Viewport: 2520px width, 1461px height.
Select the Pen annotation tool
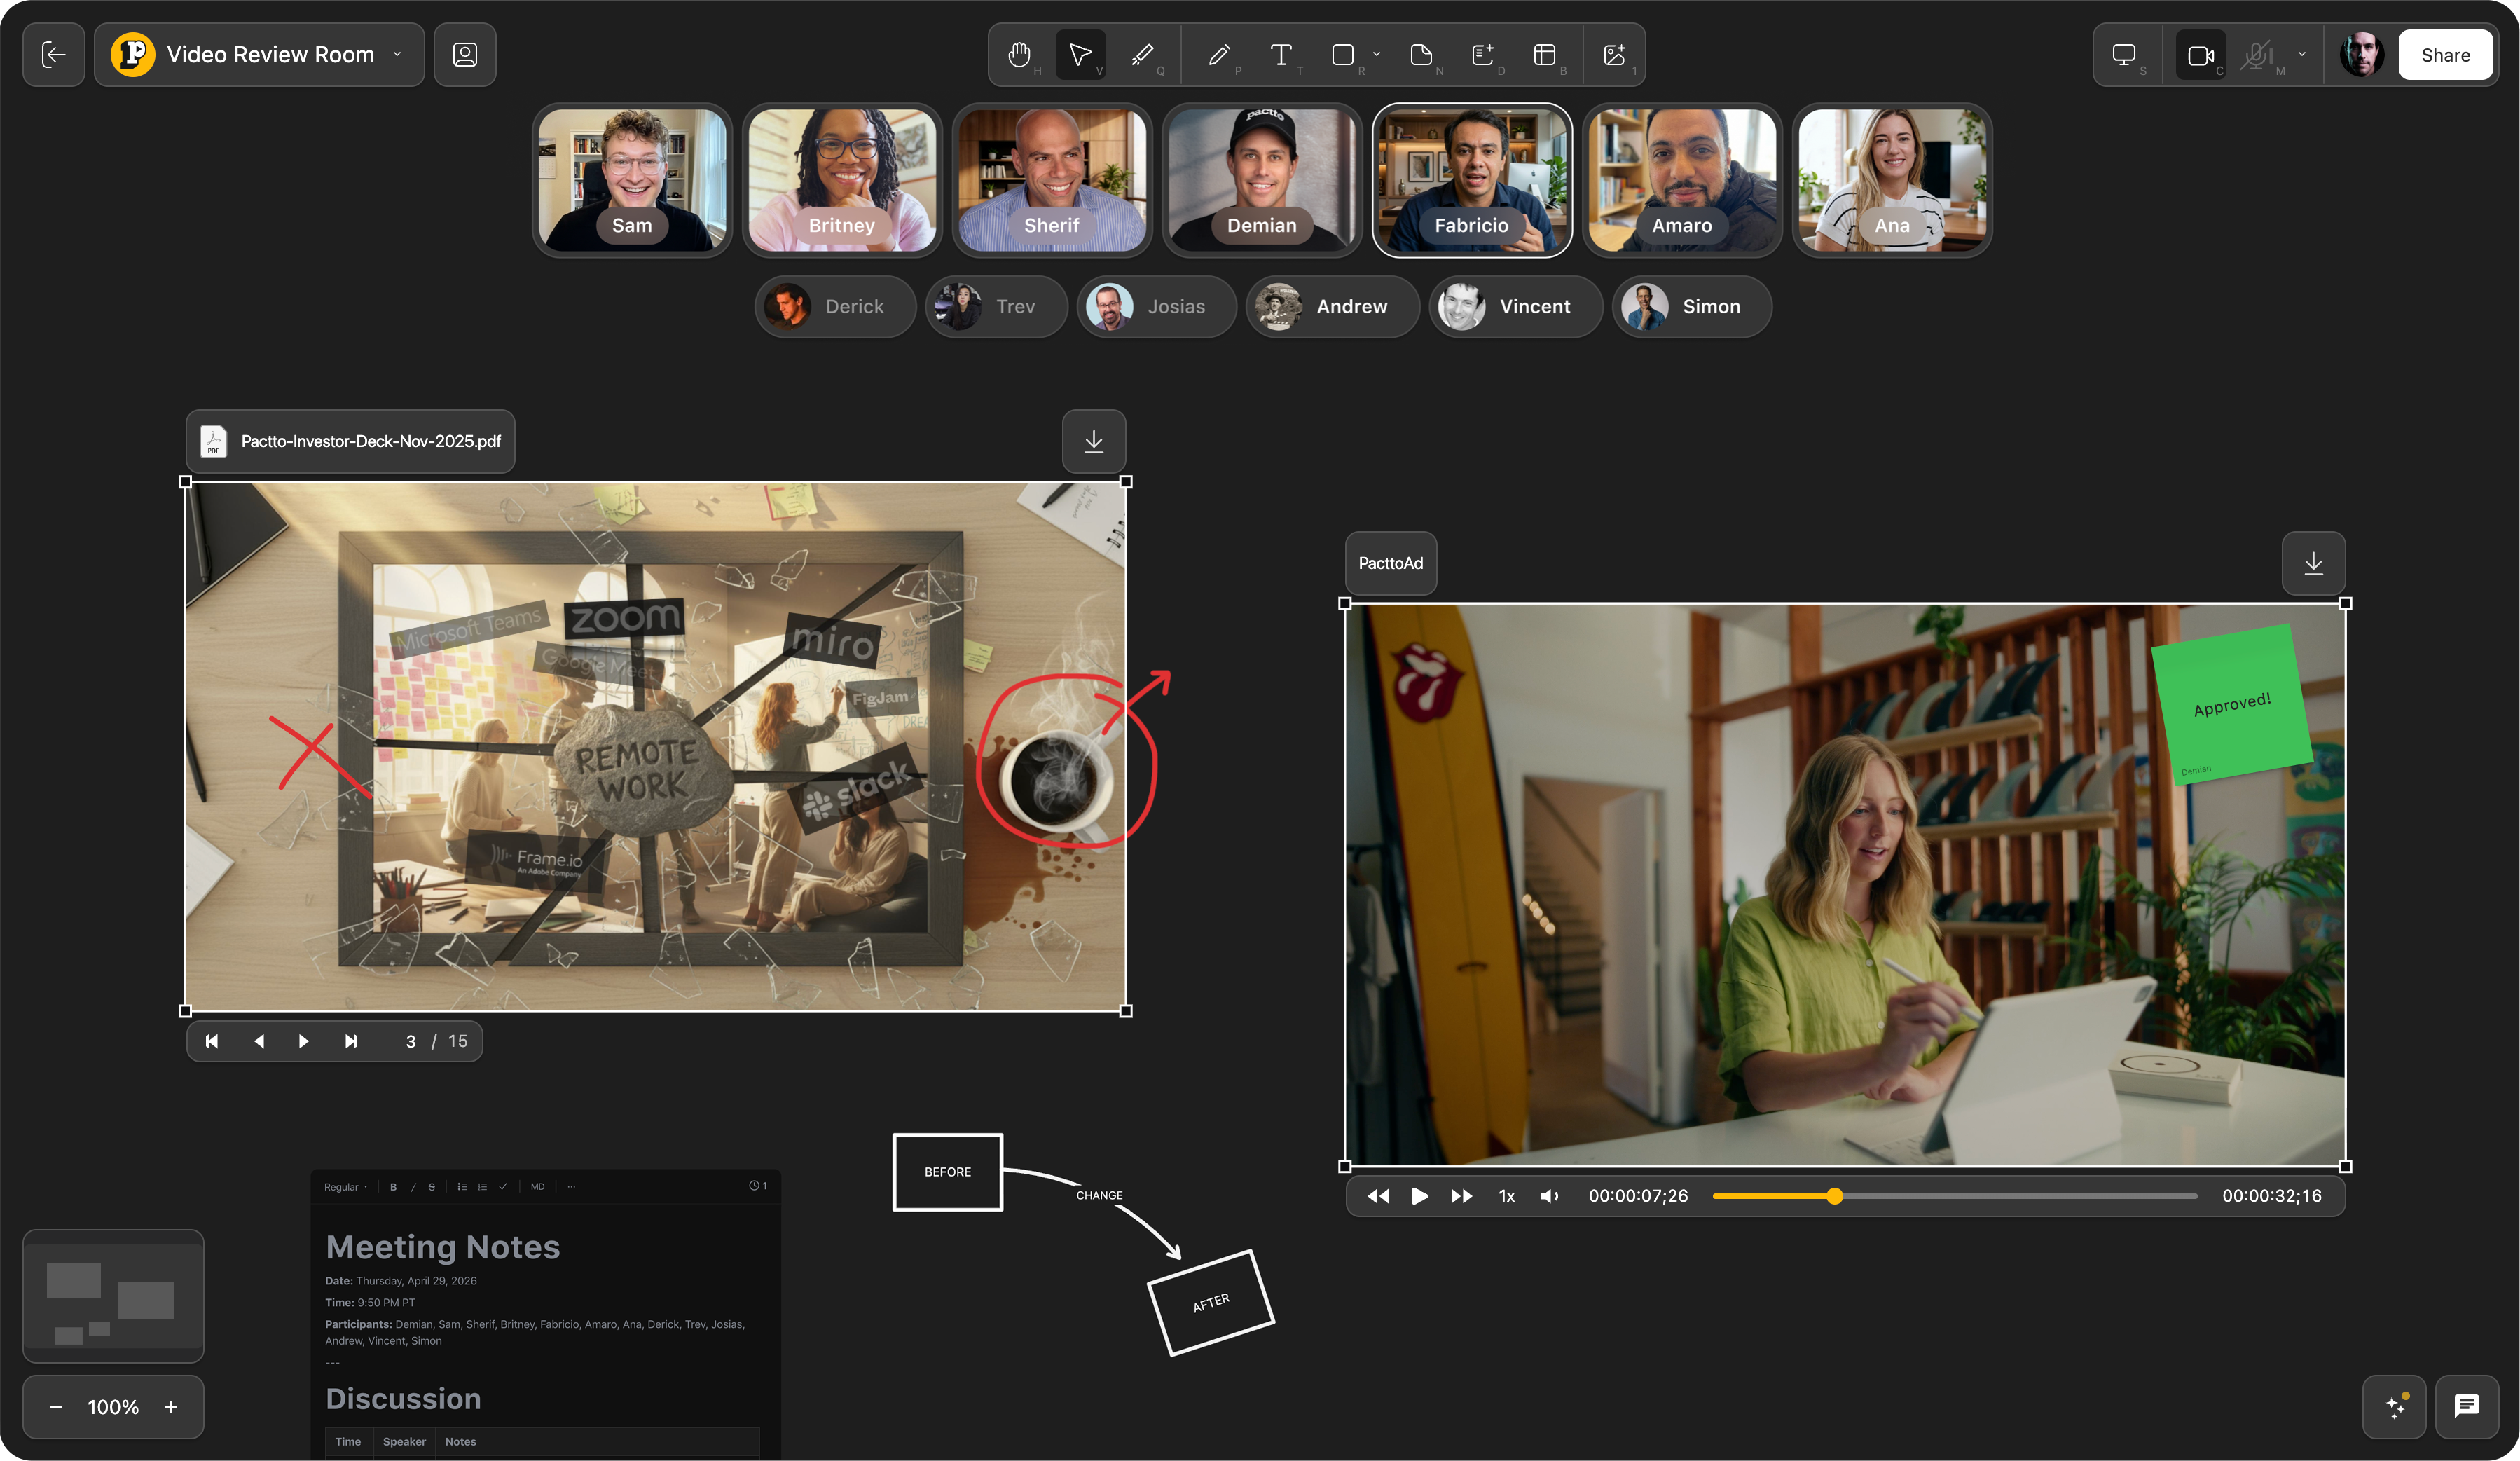click(x=1219, y=55)
